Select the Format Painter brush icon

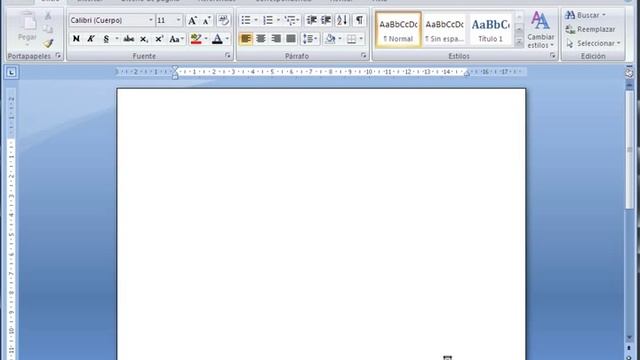pyautogui.click(x=48, y=43)
